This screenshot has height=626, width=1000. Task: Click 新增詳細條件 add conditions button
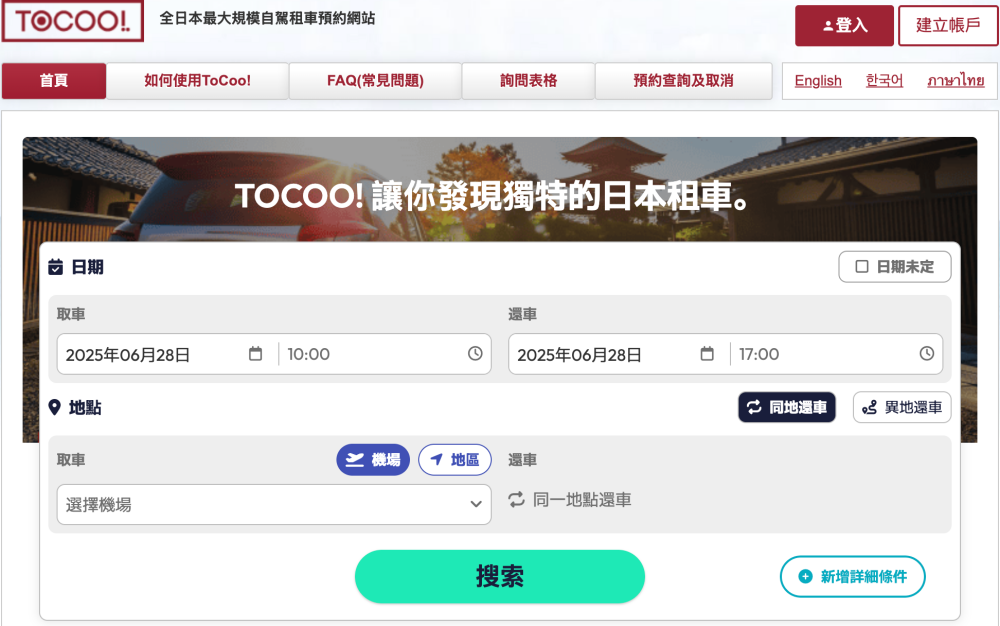coord(853,576)
